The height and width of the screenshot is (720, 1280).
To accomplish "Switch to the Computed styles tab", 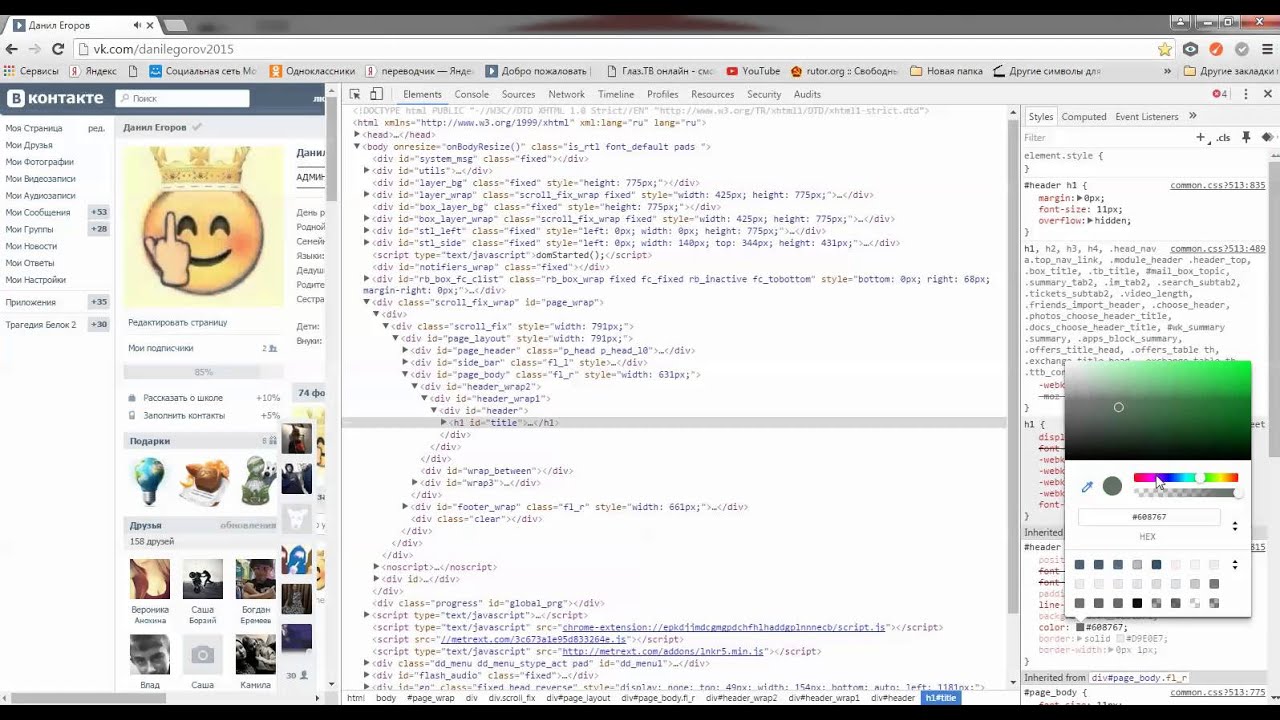I will point(1084,116).
